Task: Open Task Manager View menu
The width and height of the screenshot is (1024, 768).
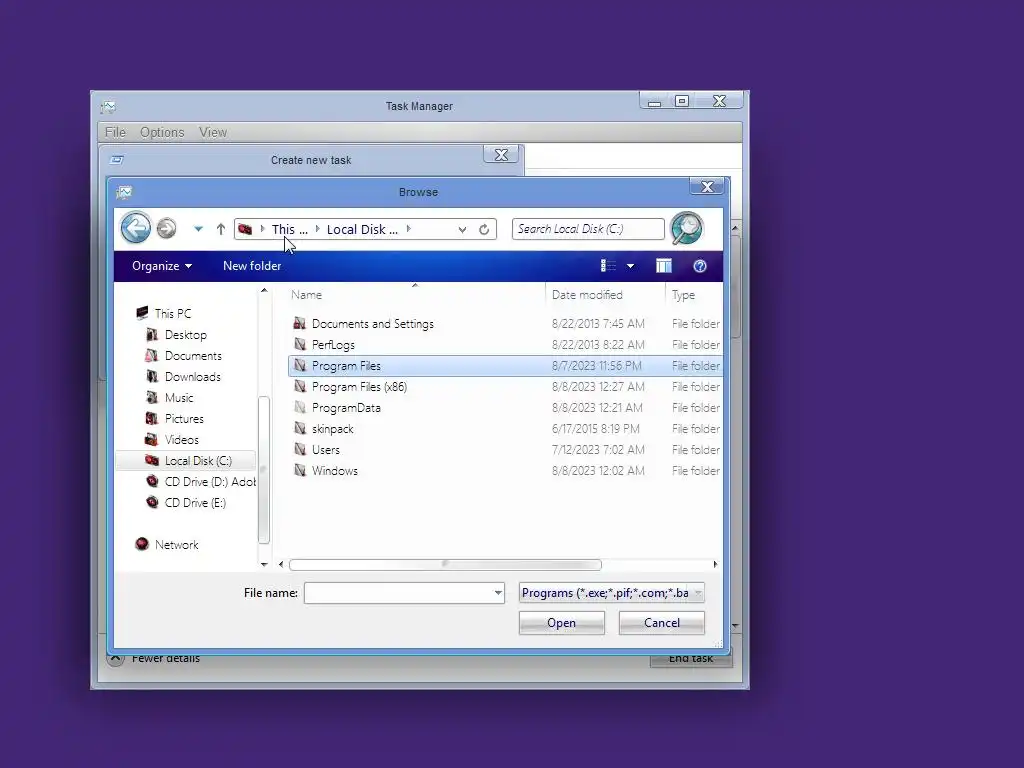Action: point(213,132)
